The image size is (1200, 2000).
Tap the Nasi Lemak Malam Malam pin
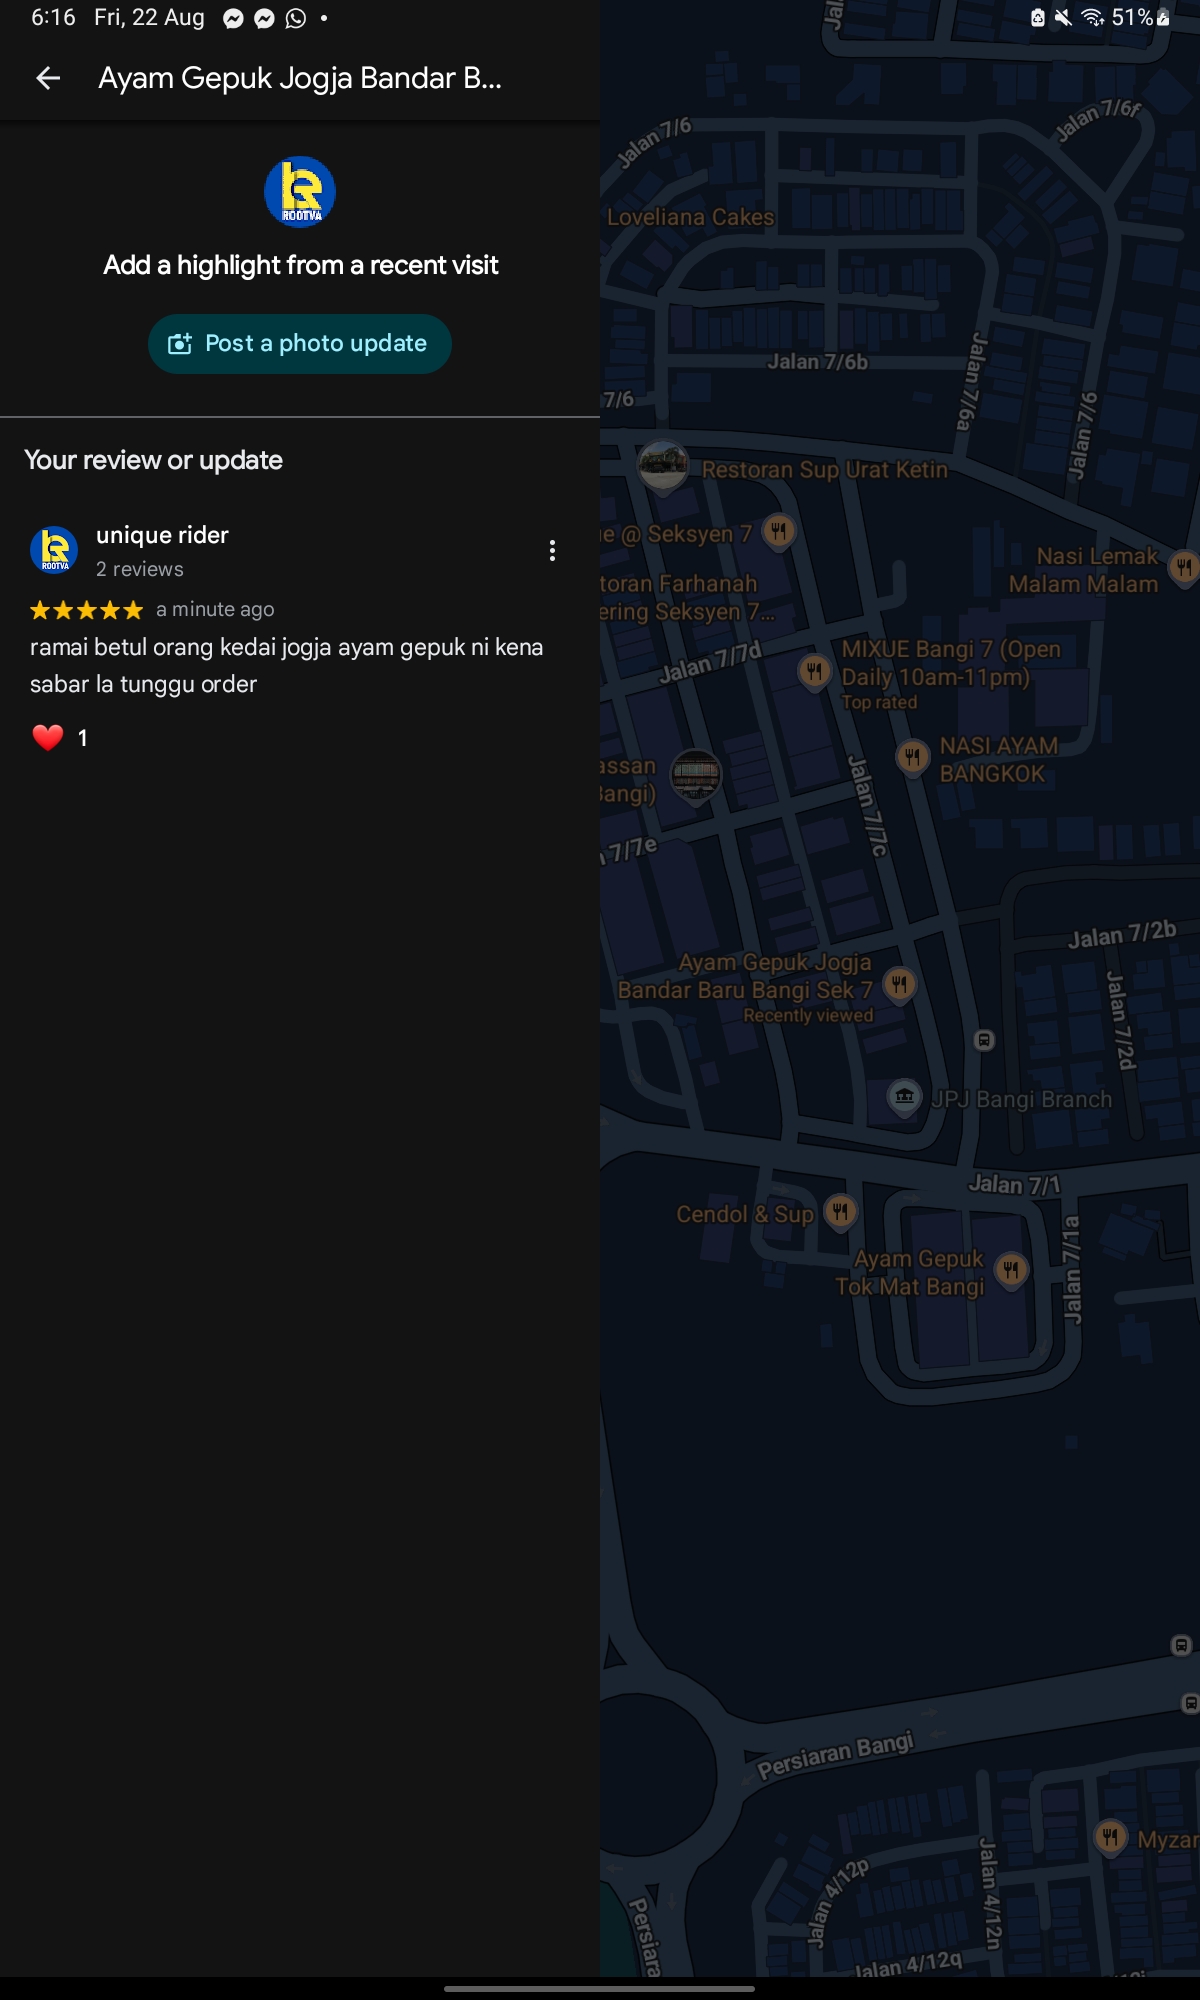click(x=1184, y=569)
